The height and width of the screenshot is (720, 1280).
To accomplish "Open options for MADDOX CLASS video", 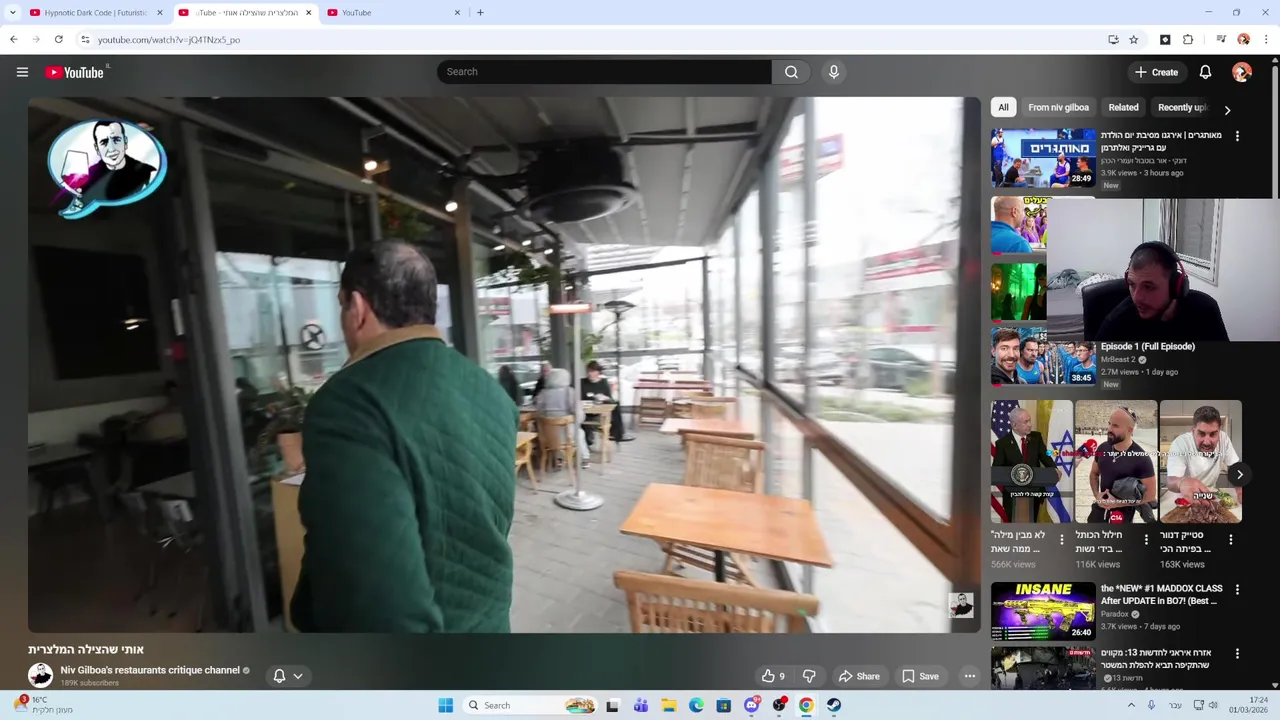I will pos(1237,590).
